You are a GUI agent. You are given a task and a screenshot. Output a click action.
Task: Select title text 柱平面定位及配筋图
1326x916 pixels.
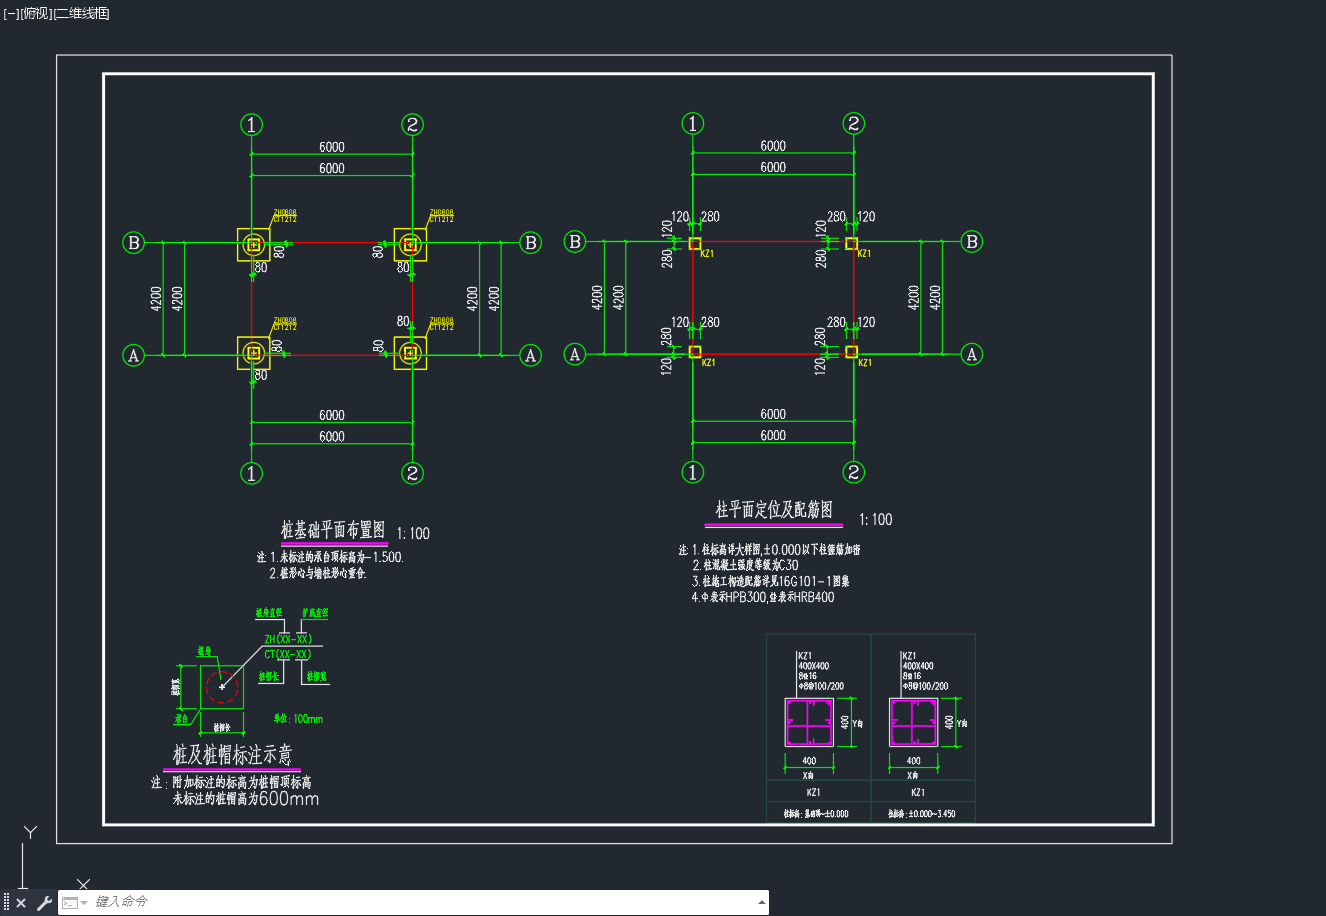pos(774,510)
